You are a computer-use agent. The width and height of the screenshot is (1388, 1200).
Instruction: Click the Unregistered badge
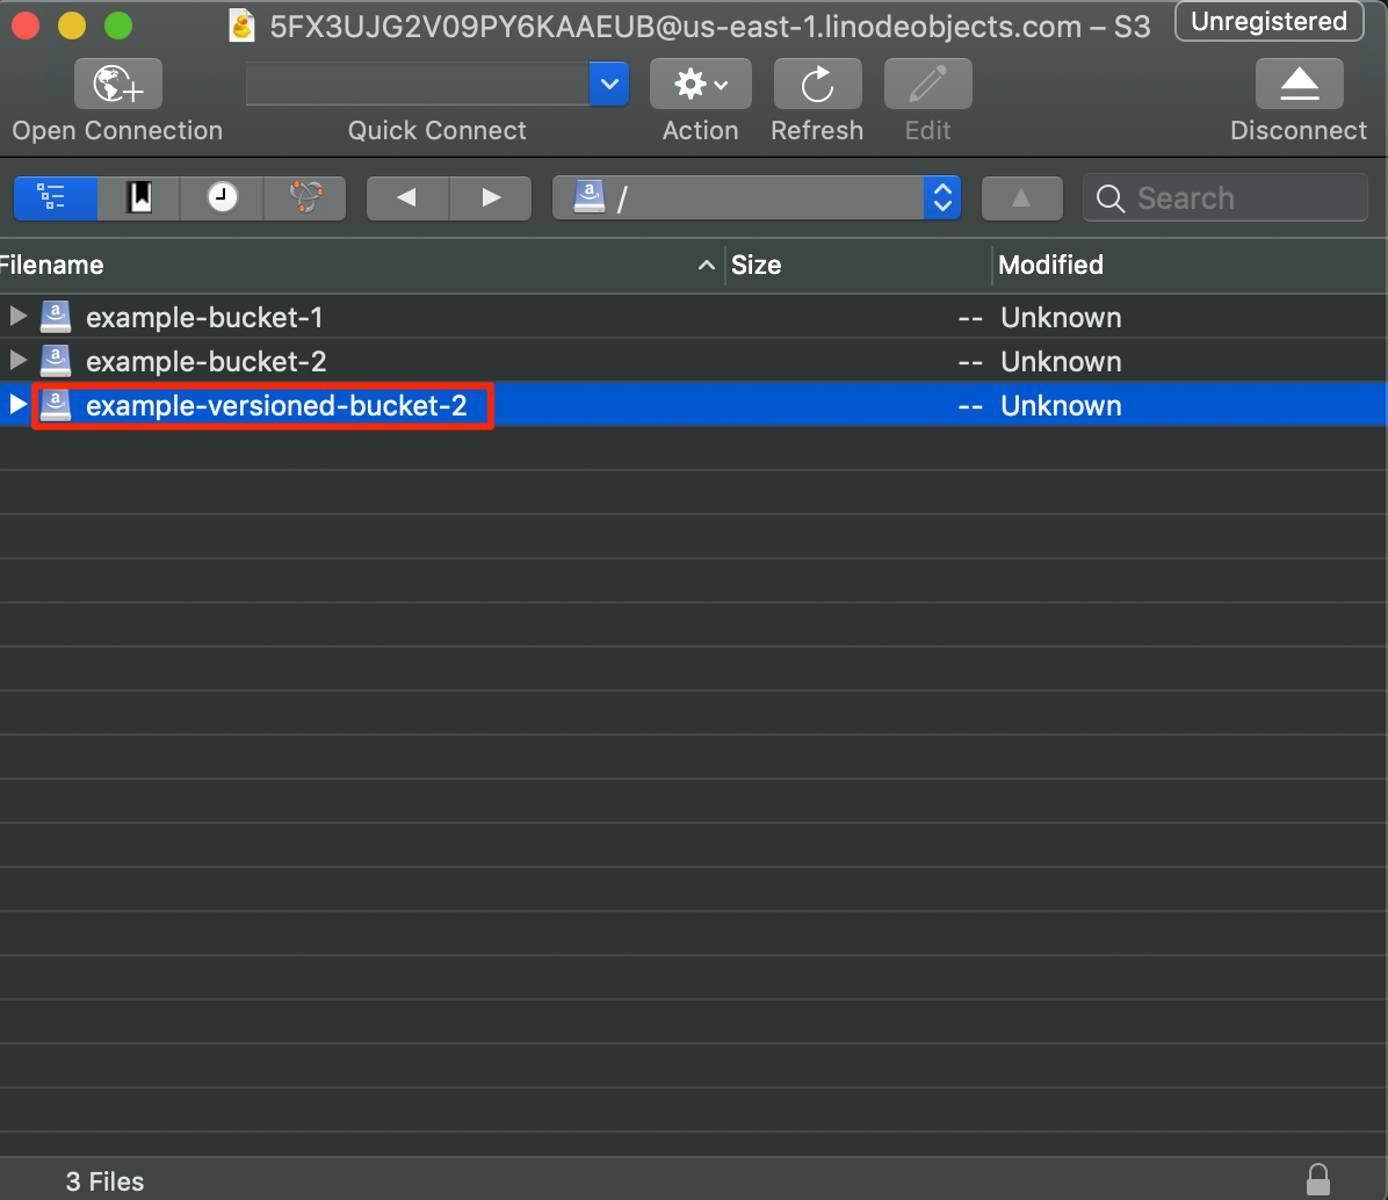tap(1268, 21)
